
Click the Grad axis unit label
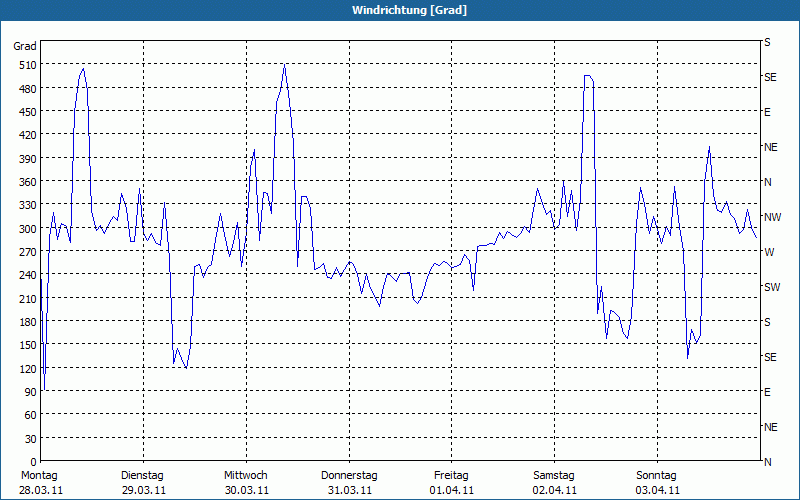[x=24, y=46]
